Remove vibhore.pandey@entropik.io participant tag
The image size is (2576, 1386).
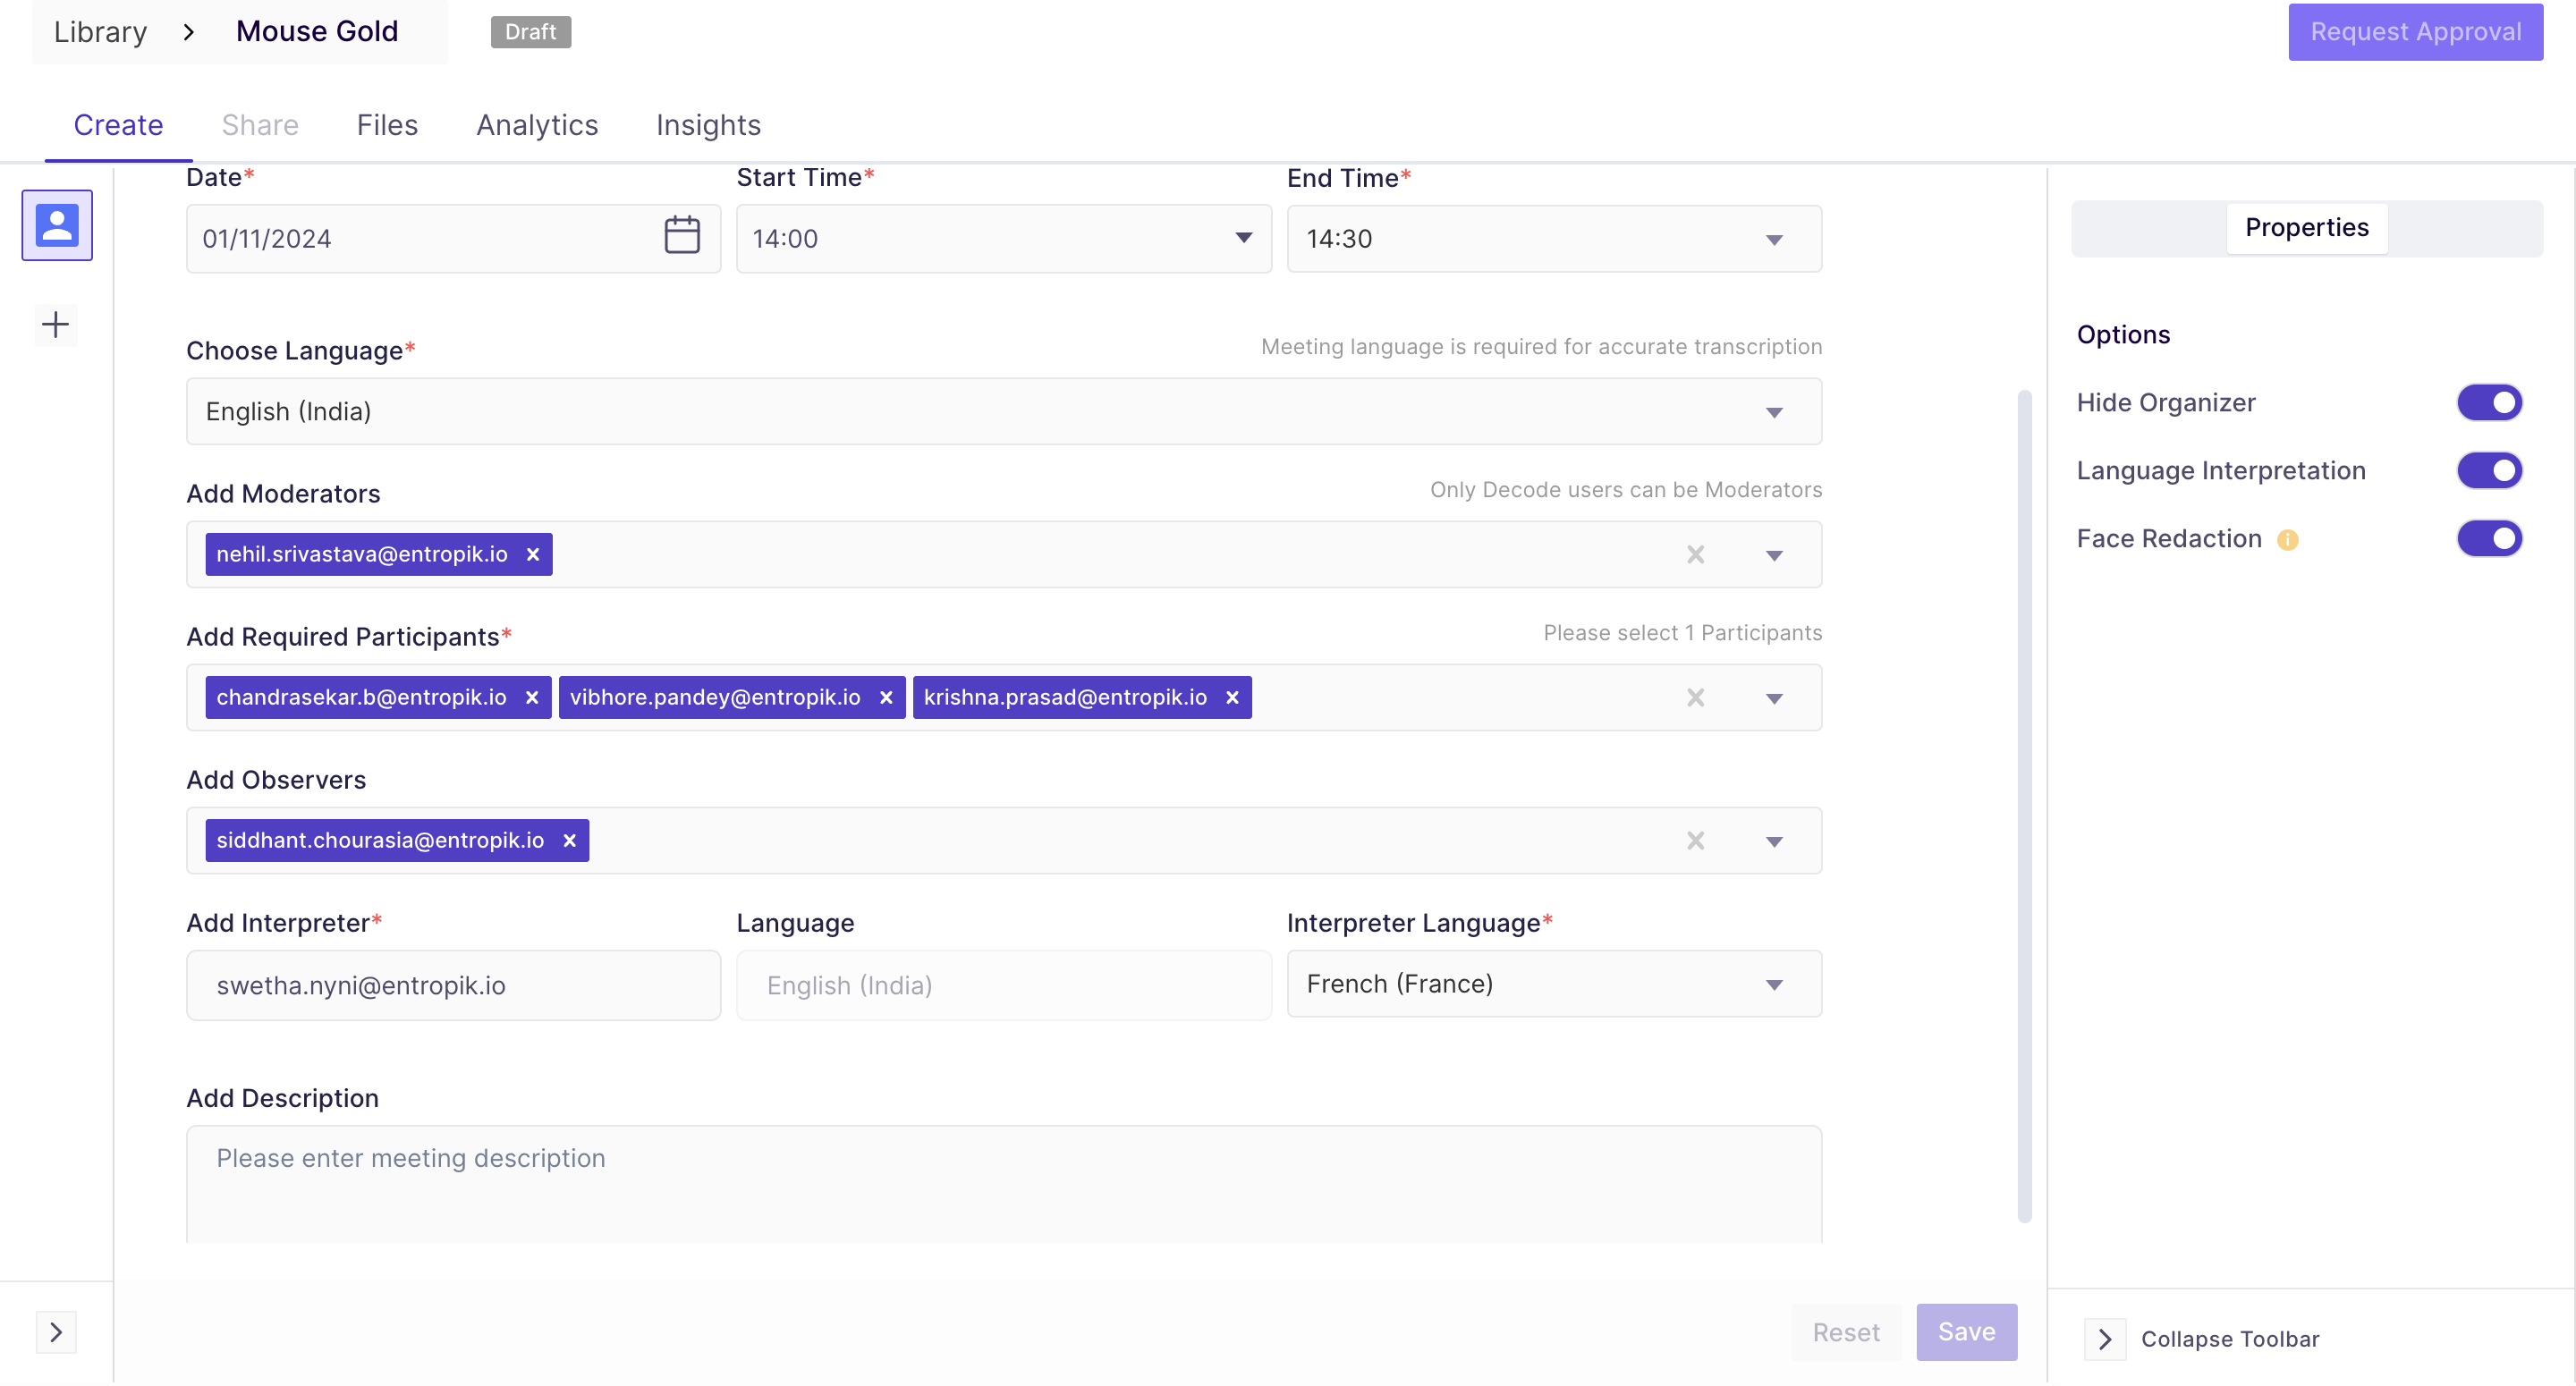[886, 698]
